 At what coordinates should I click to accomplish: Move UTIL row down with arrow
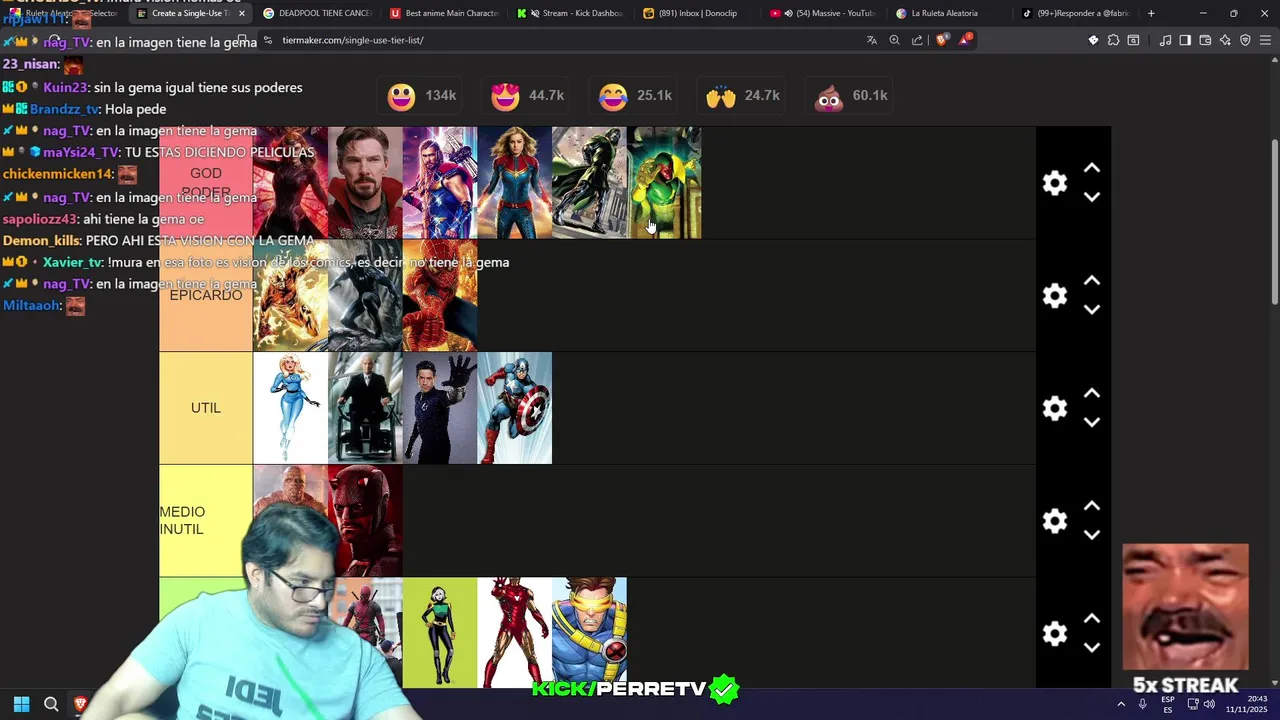point(1092,422)
